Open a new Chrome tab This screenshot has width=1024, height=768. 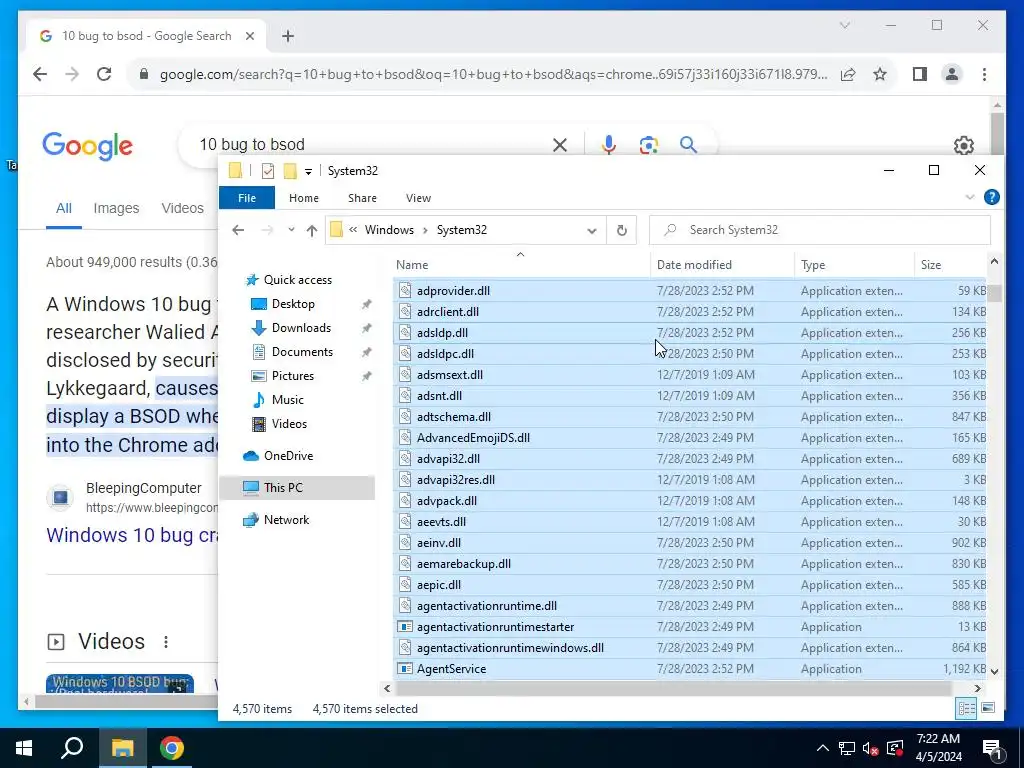288,36
